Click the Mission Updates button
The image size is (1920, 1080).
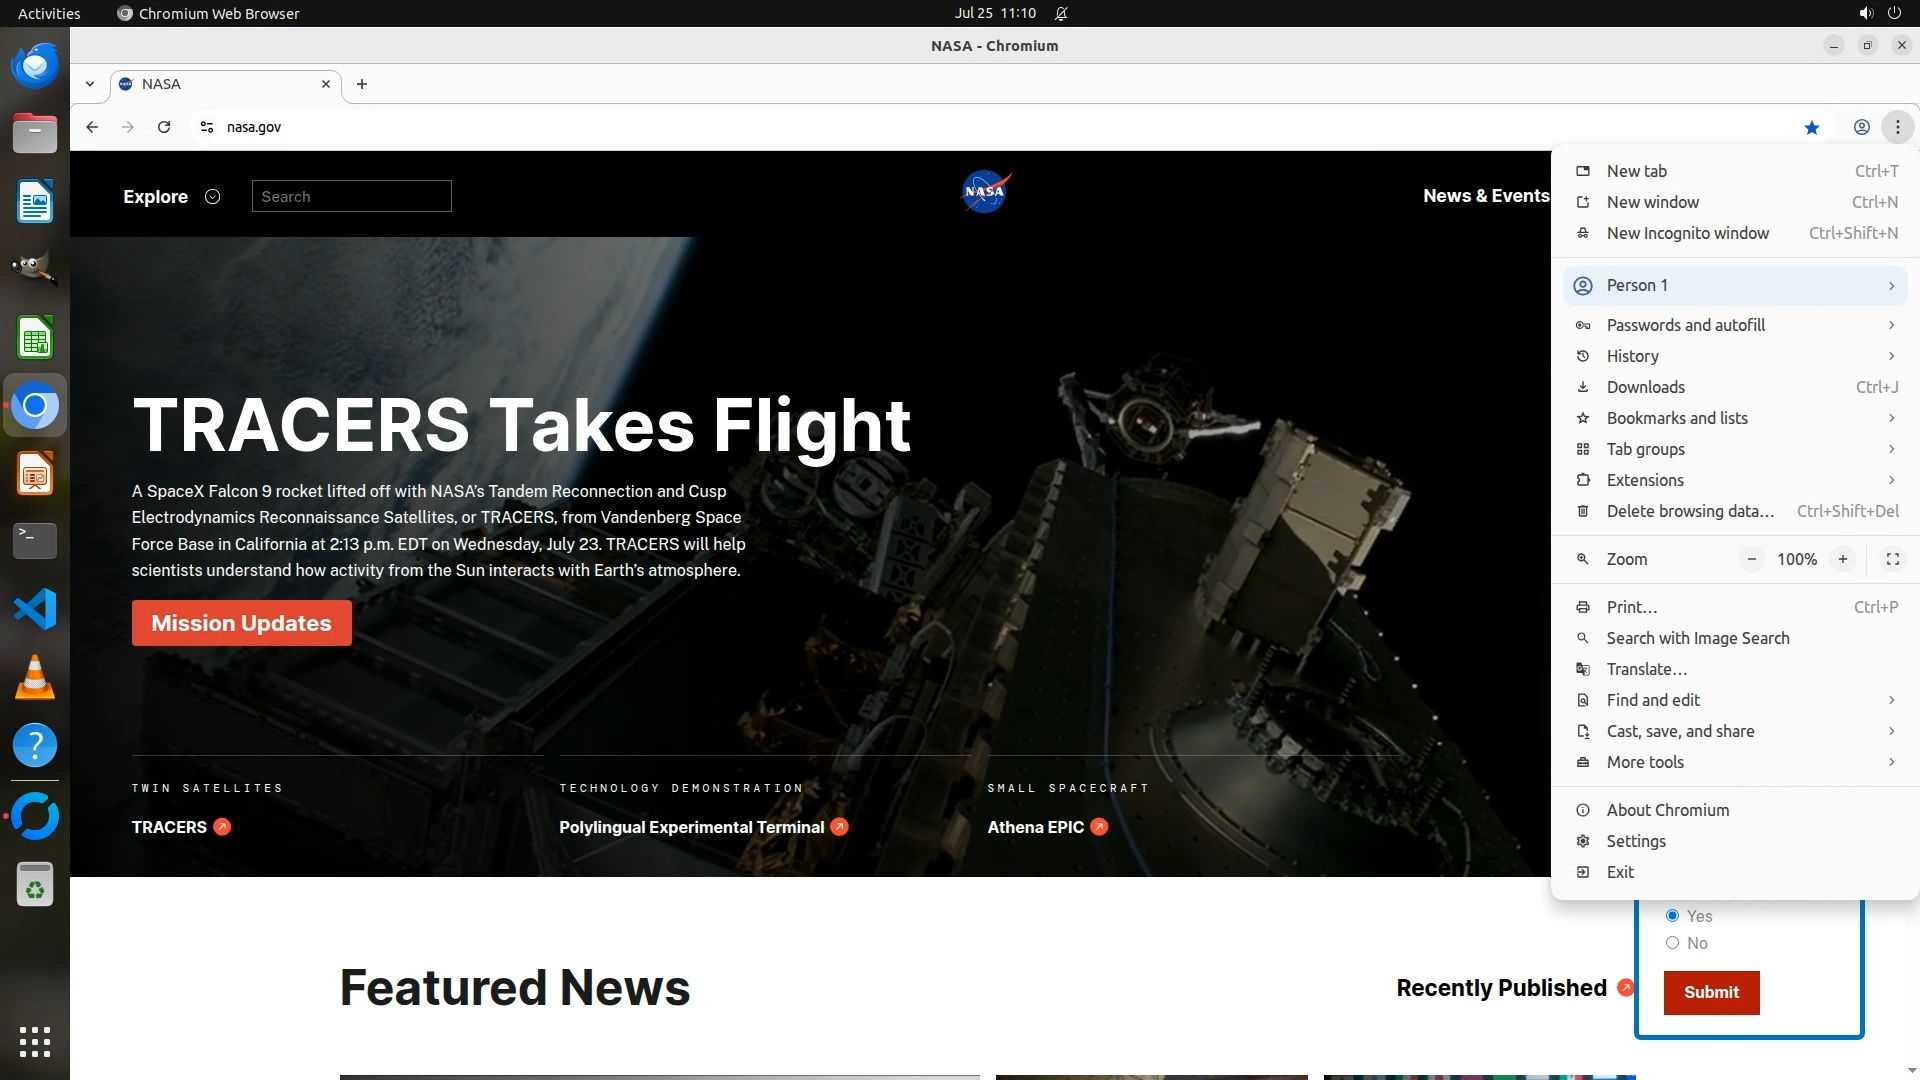pos(241,623)
